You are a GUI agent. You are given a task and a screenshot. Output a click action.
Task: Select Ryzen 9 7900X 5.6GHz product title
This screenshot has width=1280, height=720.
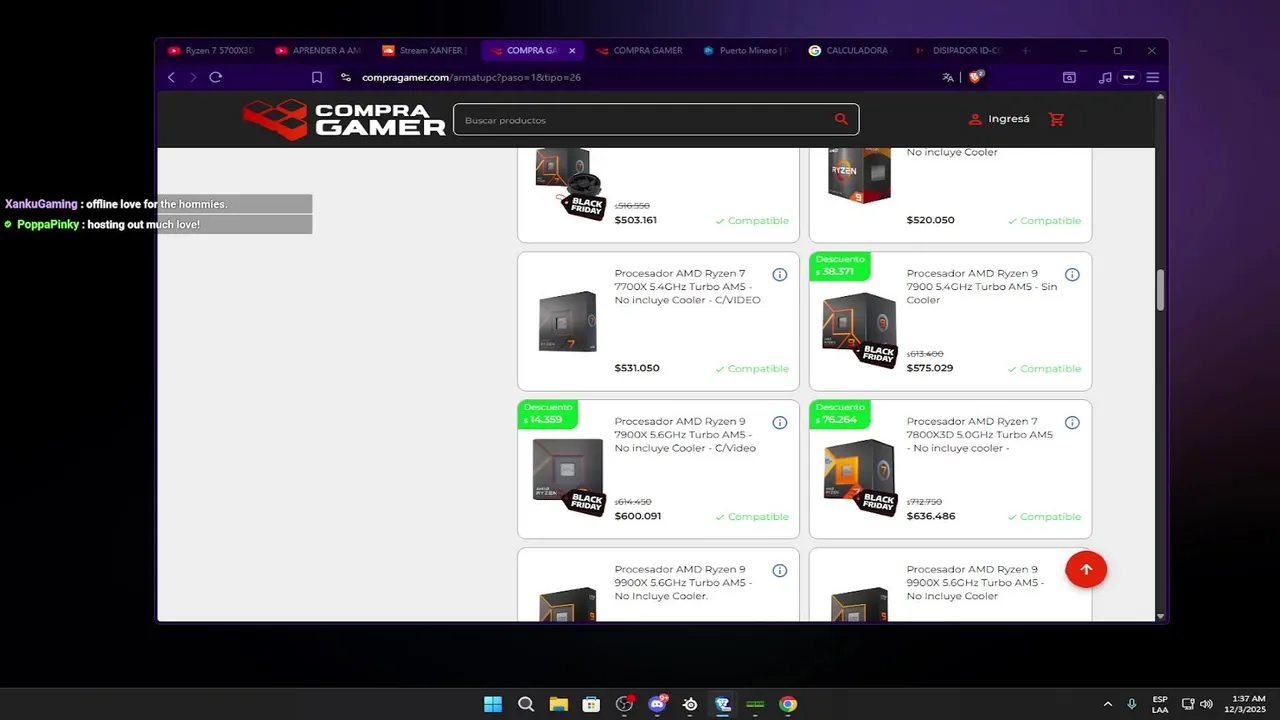686,435
